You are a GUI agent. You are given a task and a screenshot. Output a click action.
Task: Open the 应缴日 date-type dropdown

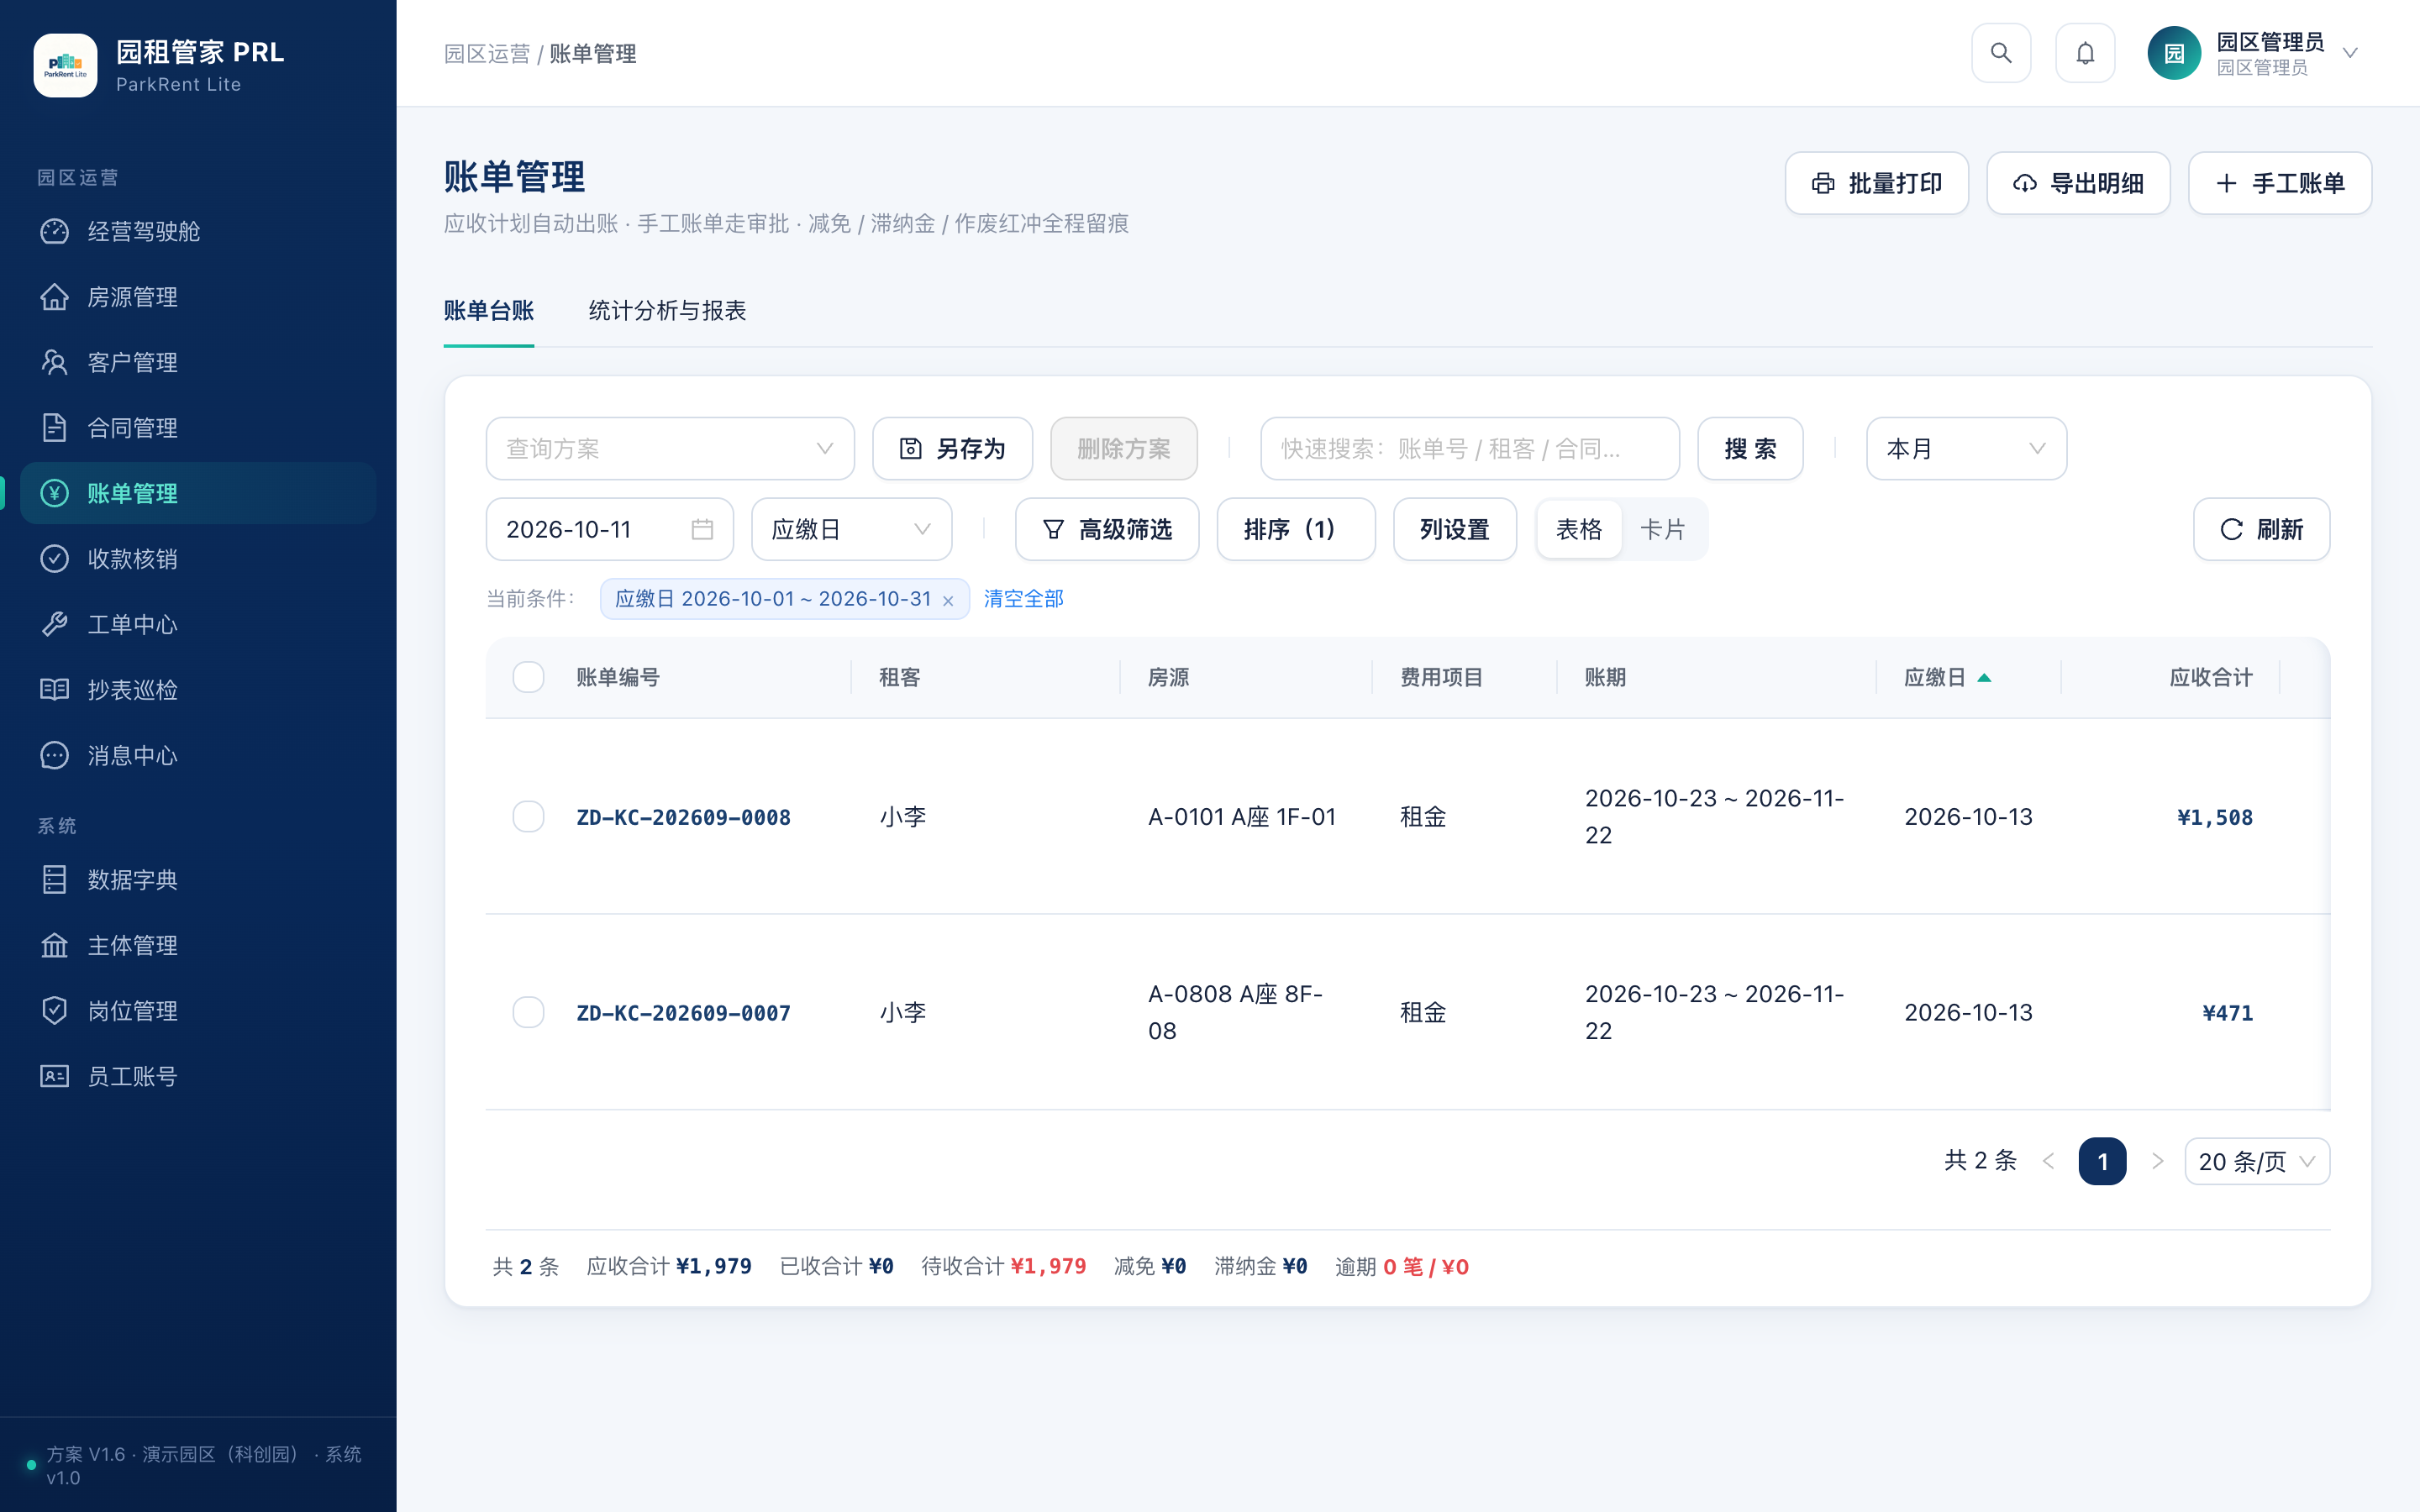[x=851, y=529]
